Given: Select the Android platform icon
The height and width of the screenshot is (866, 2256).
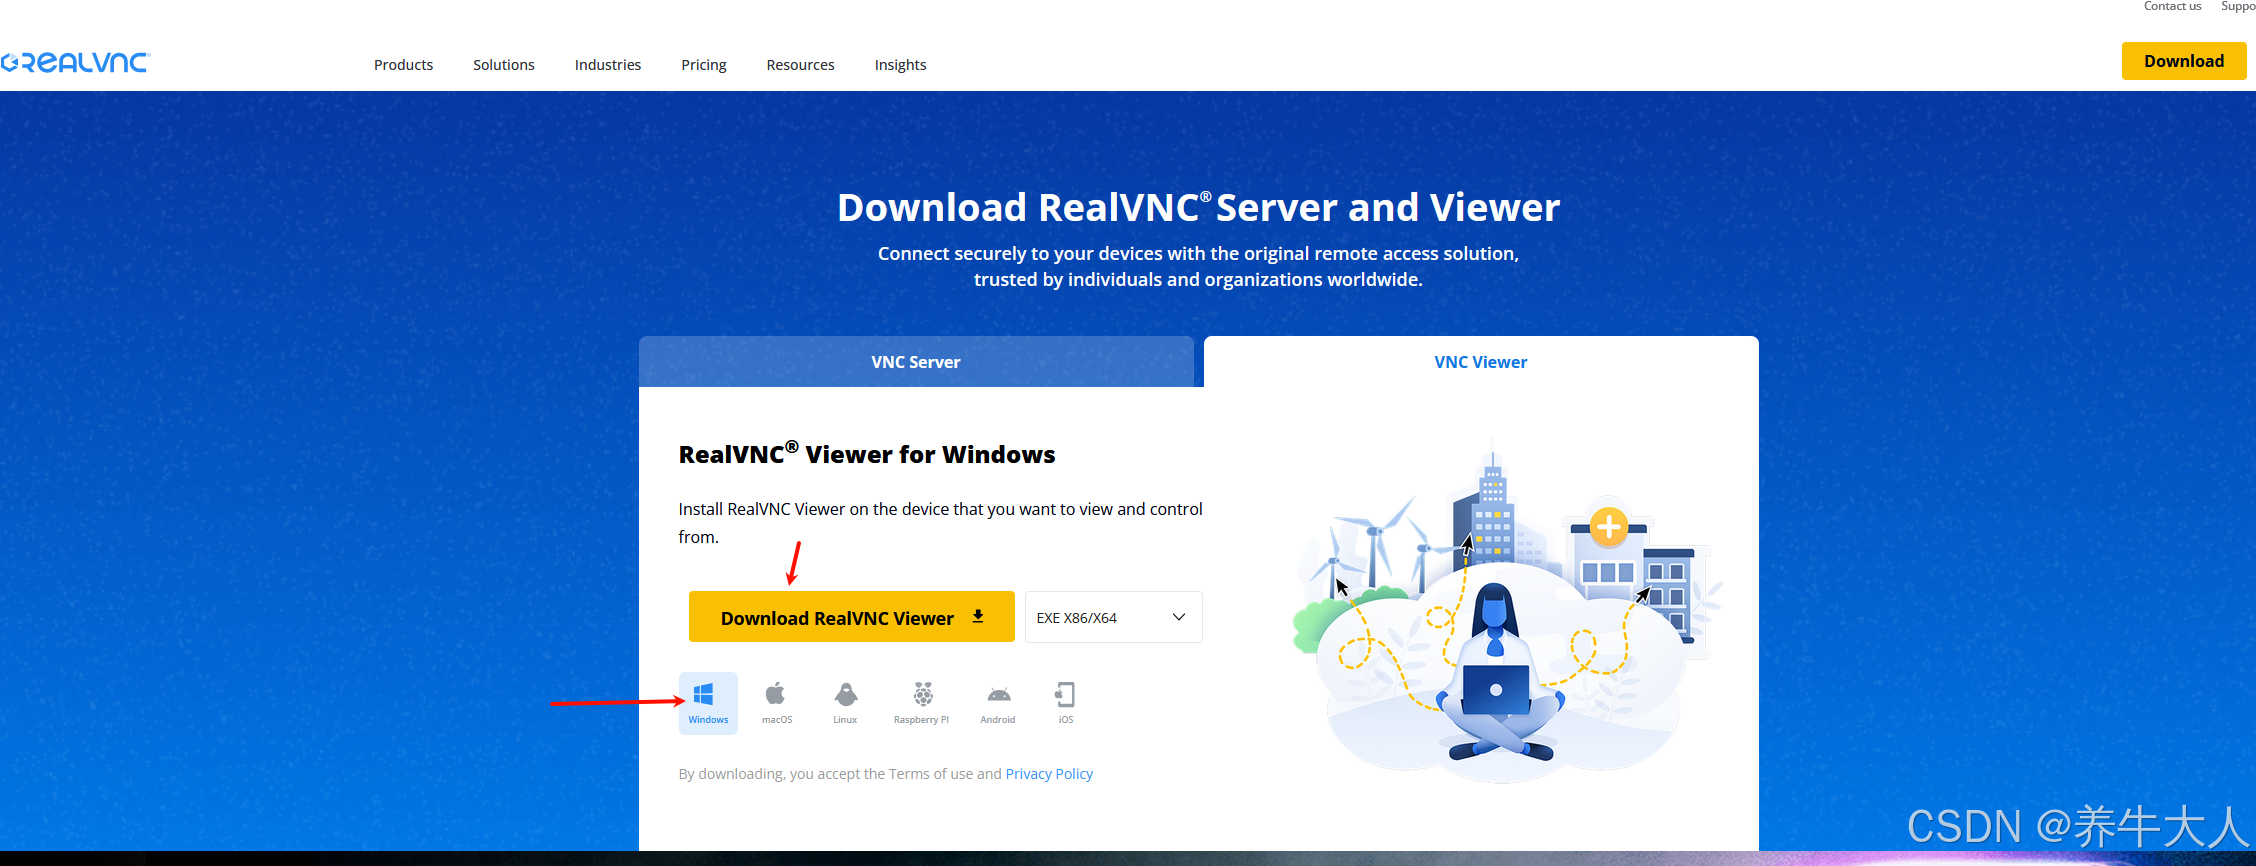Looking at the screenshot, I should [x=998, y=703].
